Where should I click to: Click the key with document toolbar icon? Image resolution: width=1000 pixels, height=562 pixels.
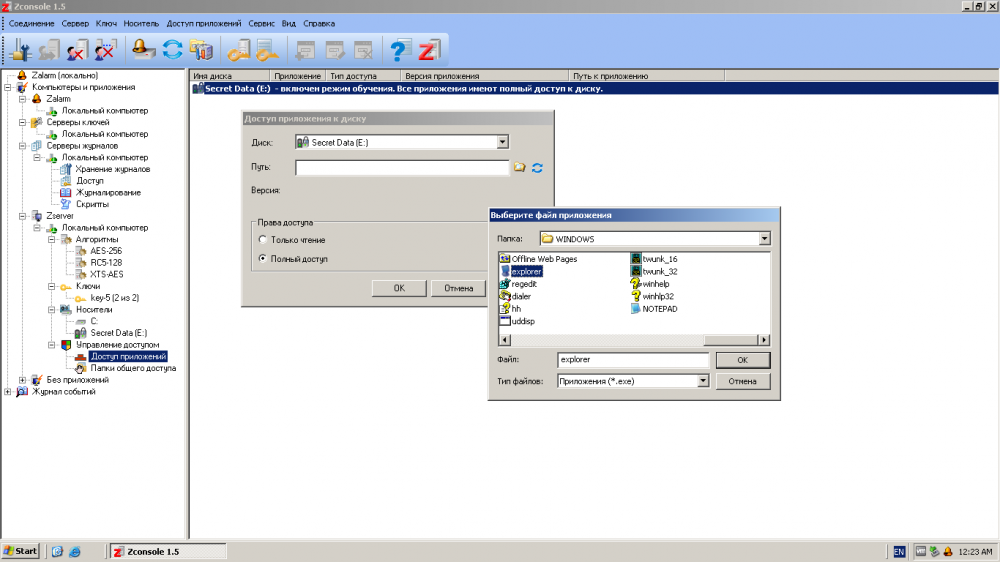pos(267,50)
